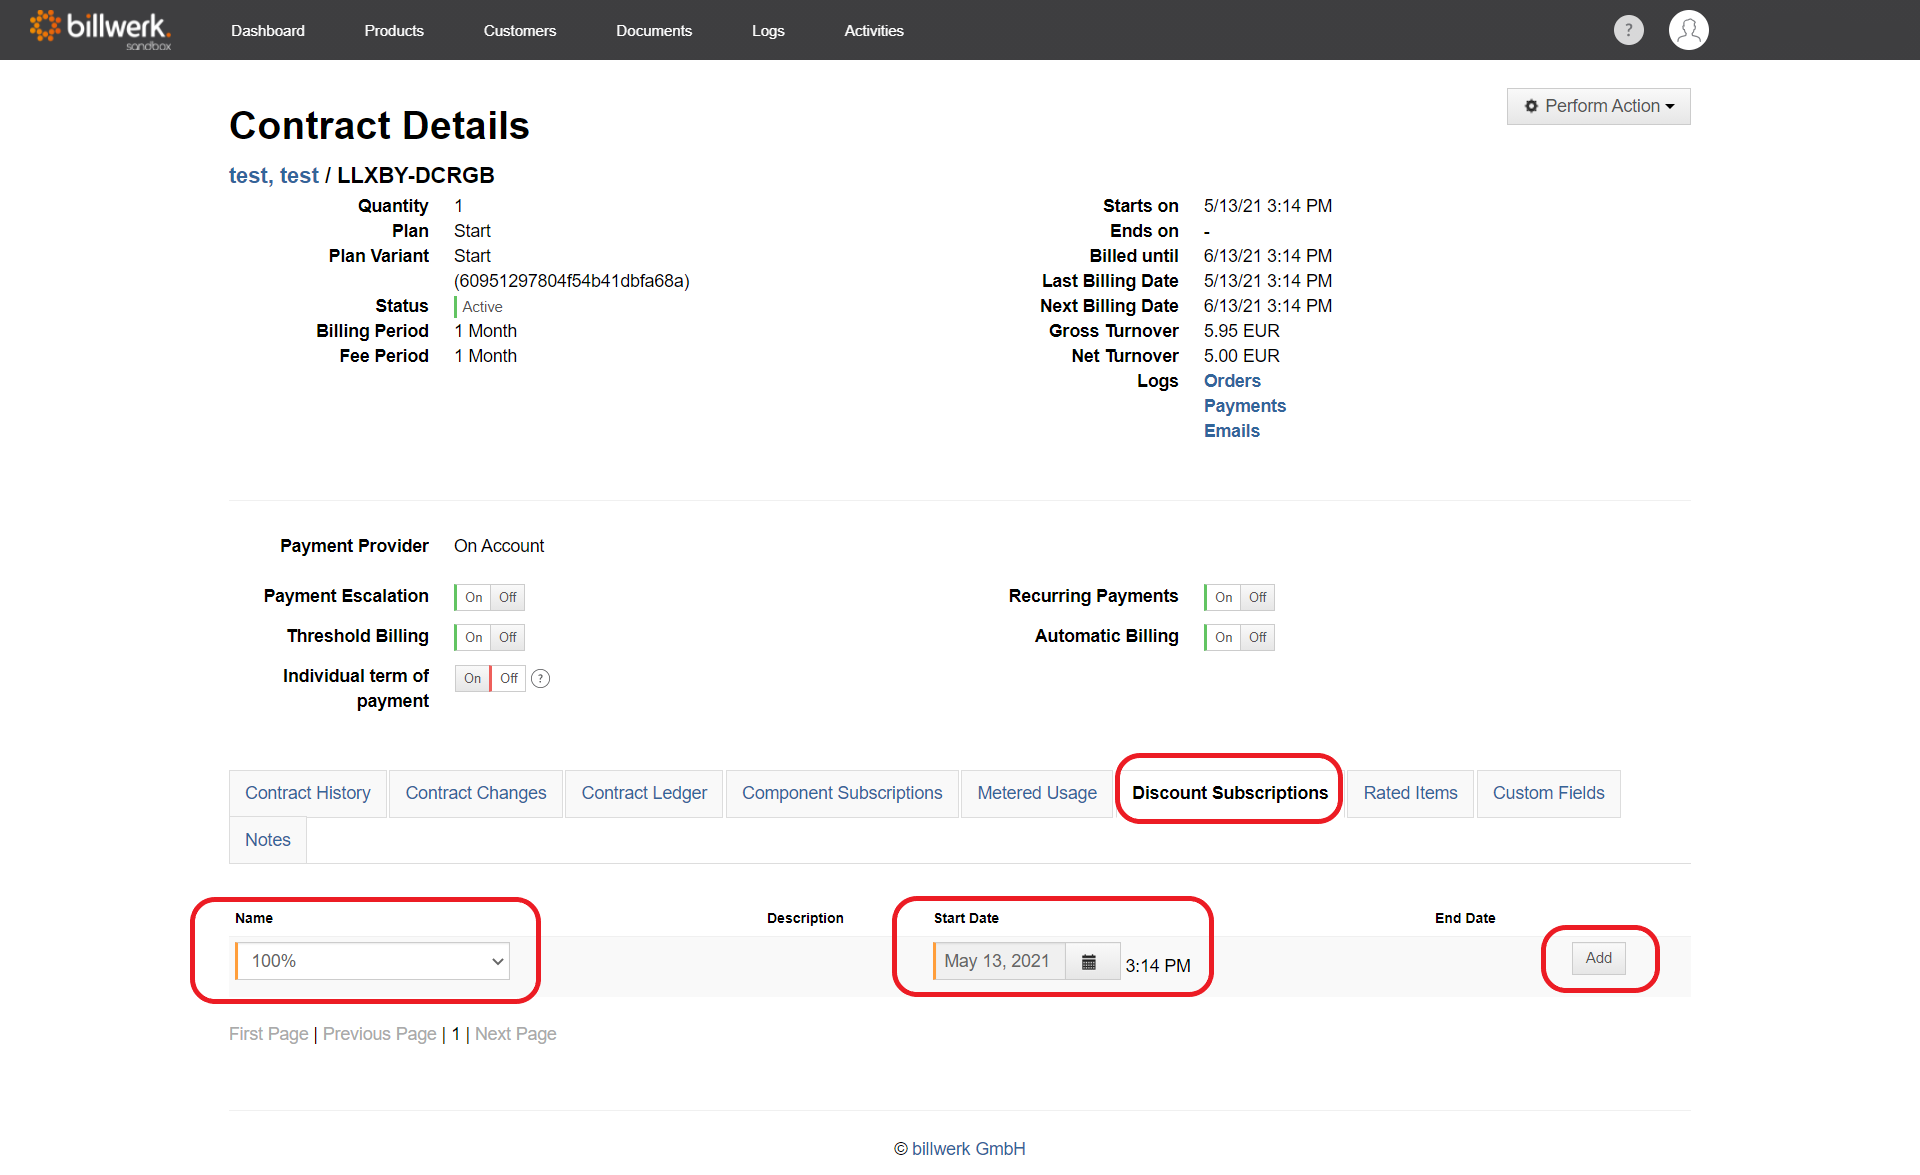Select the Discount Subscriptions tab

click(x=1230, y=793)
